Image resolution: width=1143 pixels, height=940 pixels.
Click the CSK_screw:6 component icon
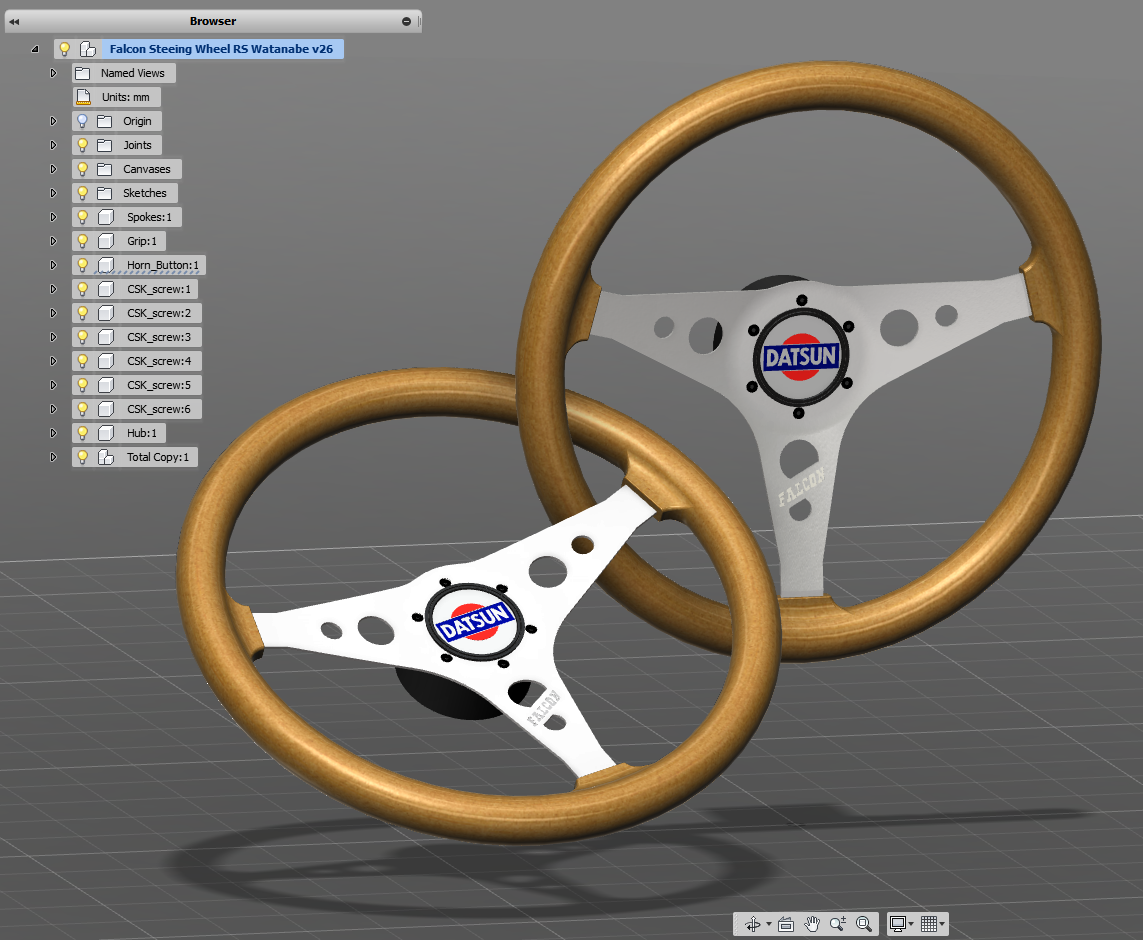coord(106,409)
